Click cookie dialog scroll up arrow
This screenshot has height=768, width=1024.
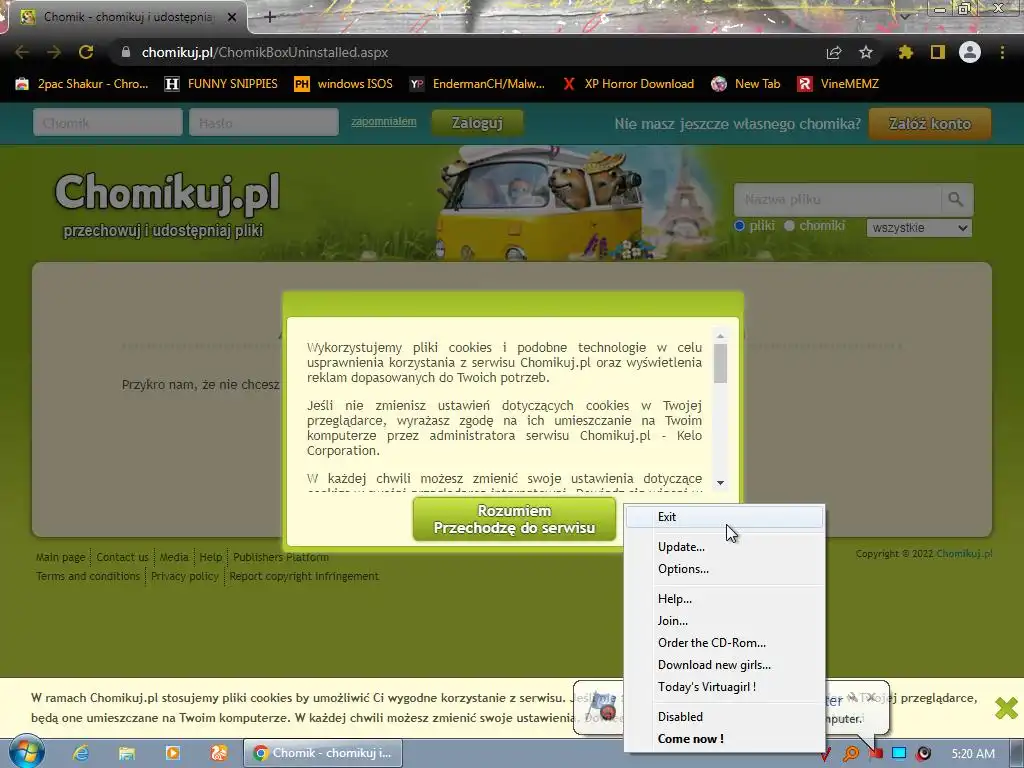coord(720,336)
